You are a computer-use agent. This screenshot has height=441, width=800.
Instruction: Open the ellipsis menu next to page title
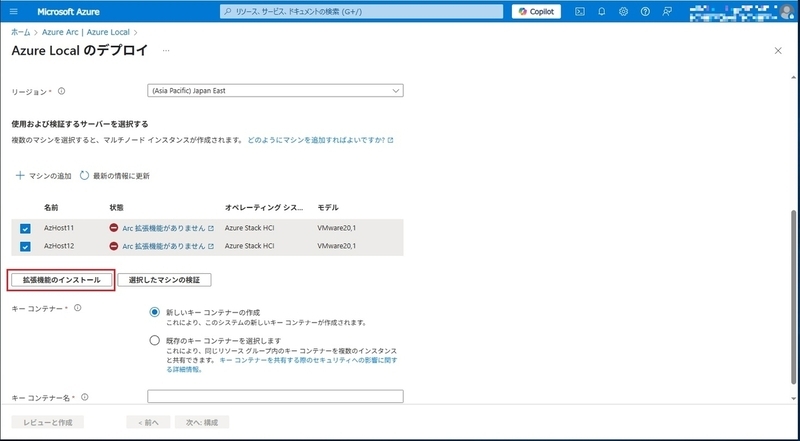(x=166, y=51)
